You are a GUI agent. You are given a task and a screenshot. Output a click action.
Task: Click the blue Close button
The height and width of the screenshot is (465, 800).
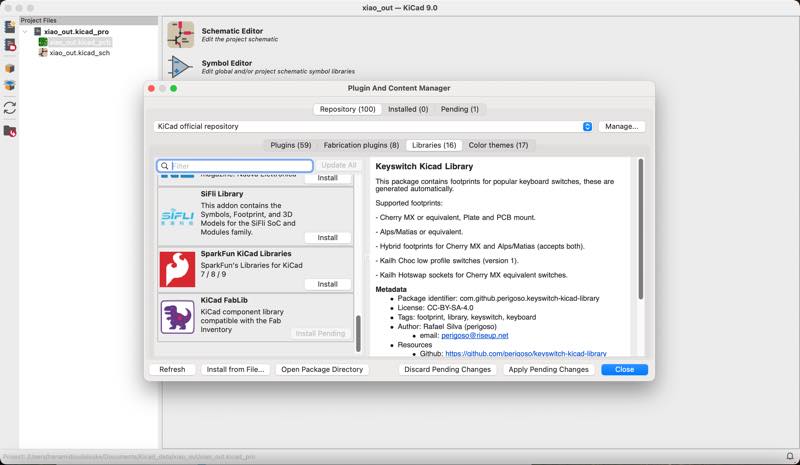coord(624,370)
